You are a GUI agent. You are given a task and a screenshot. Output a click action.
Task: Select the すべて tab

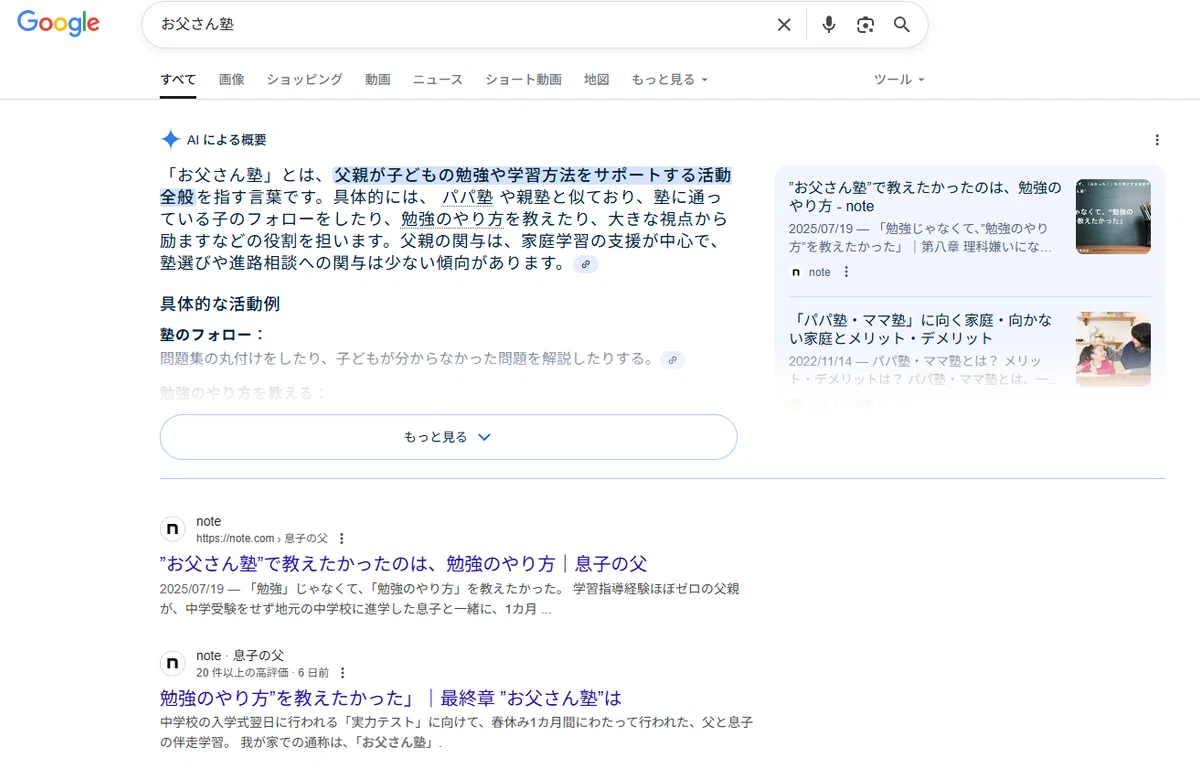(178, 79)
